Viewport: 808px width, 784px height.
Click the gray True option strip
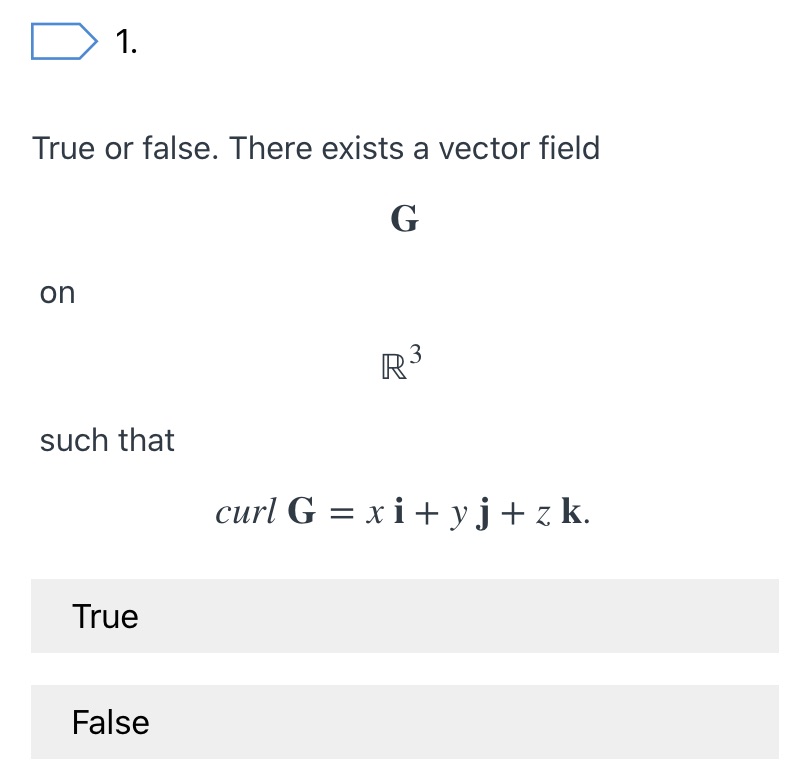(x=404, y=617)
